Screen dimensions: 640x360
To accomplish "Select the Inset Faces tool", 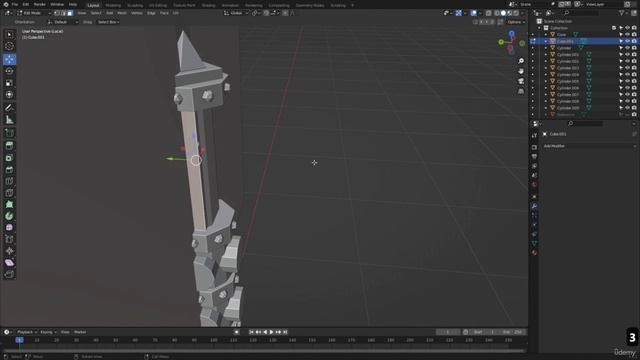I will point(9,158).
